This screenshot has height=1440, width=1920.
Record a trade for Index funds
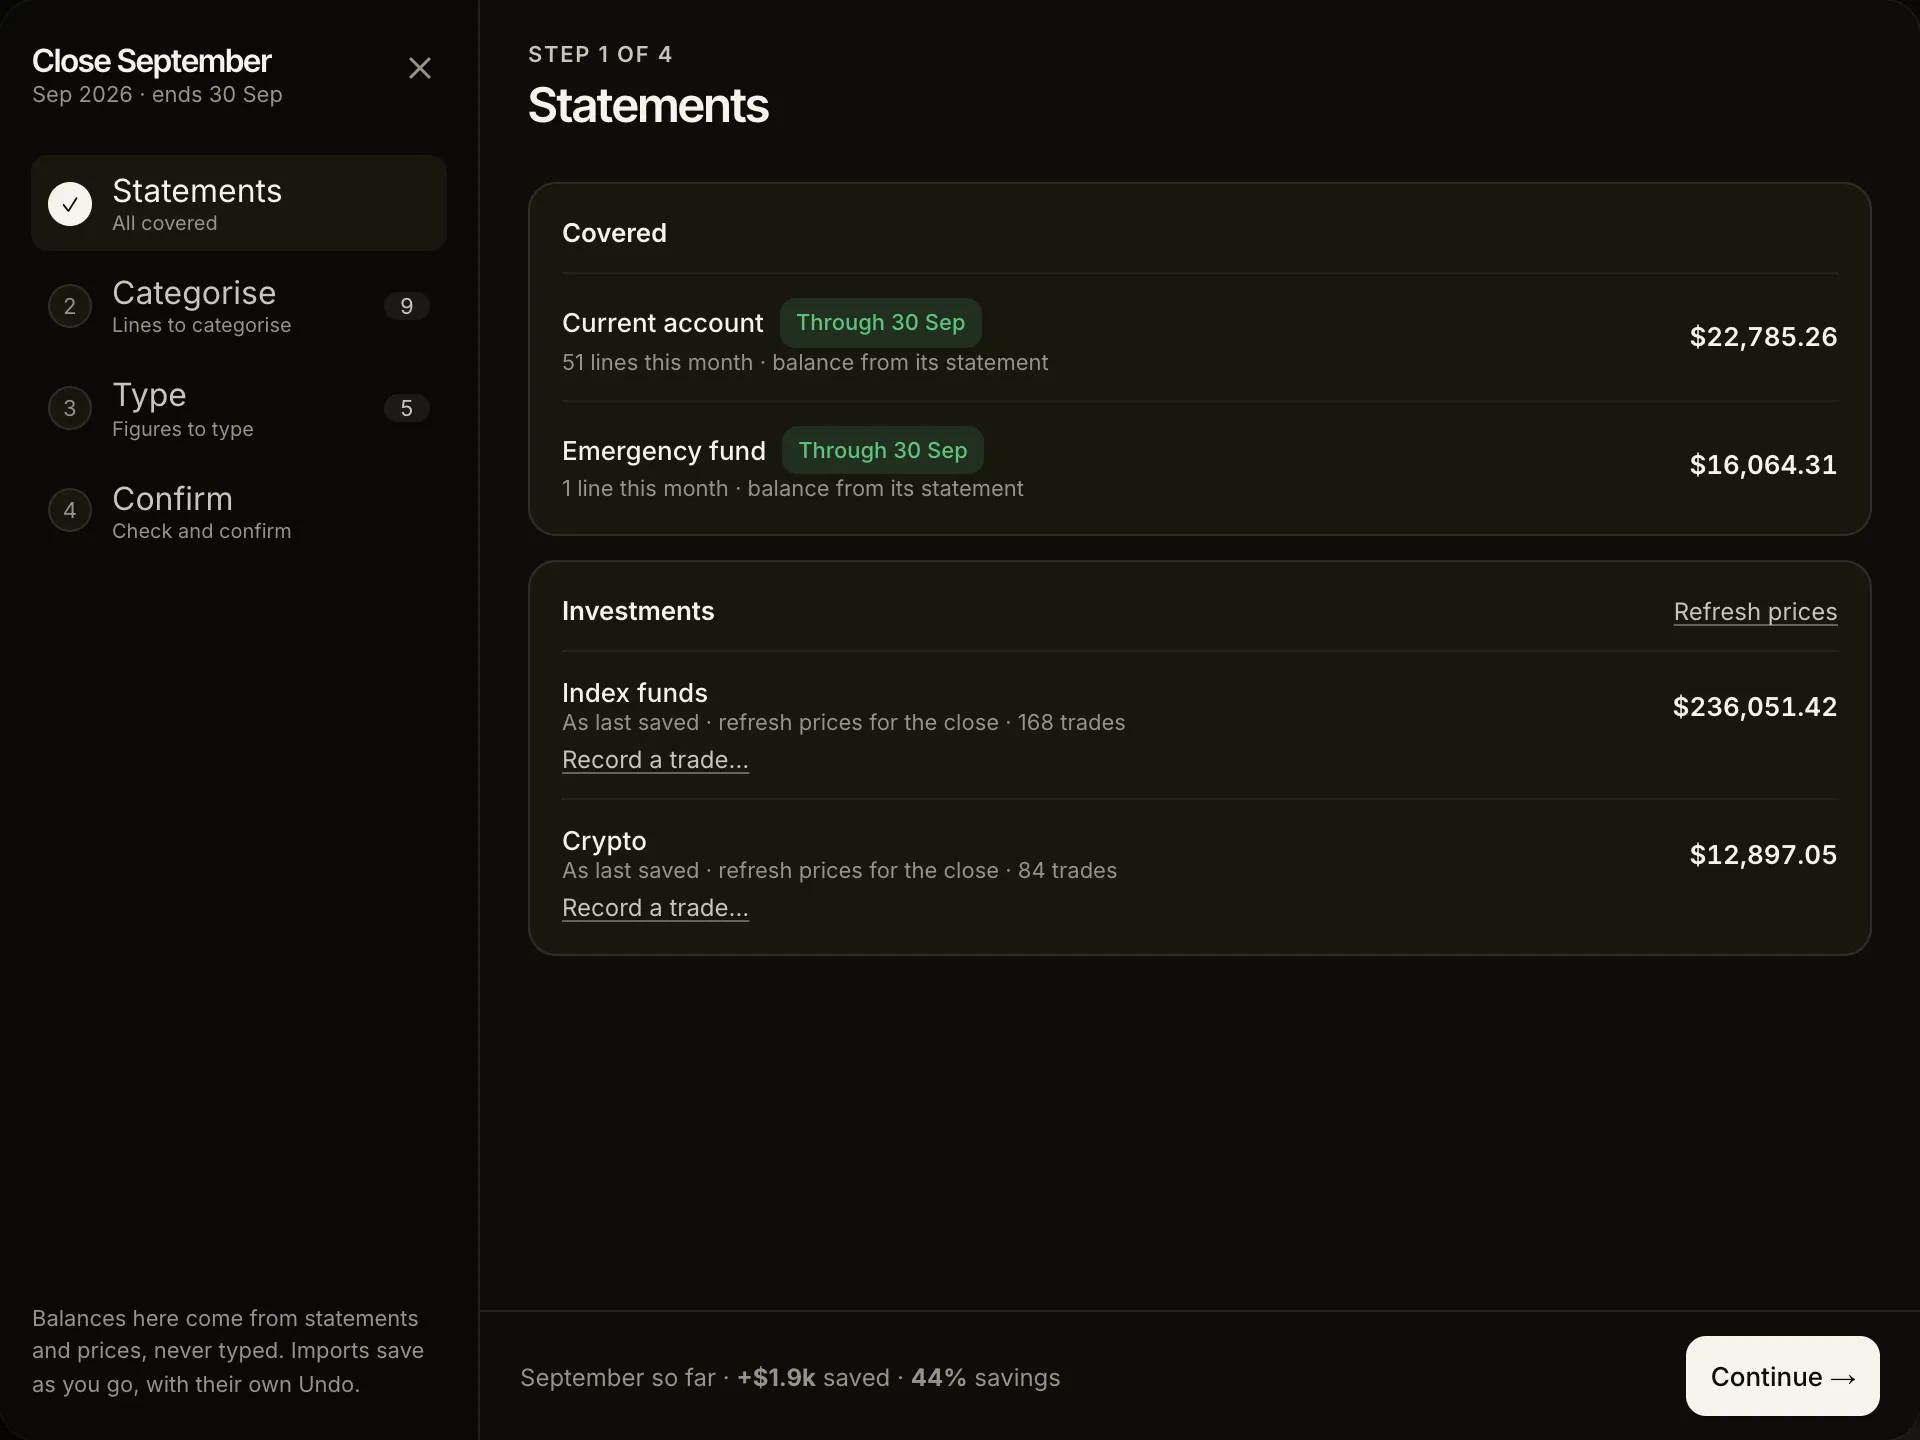tap(655, 760)
